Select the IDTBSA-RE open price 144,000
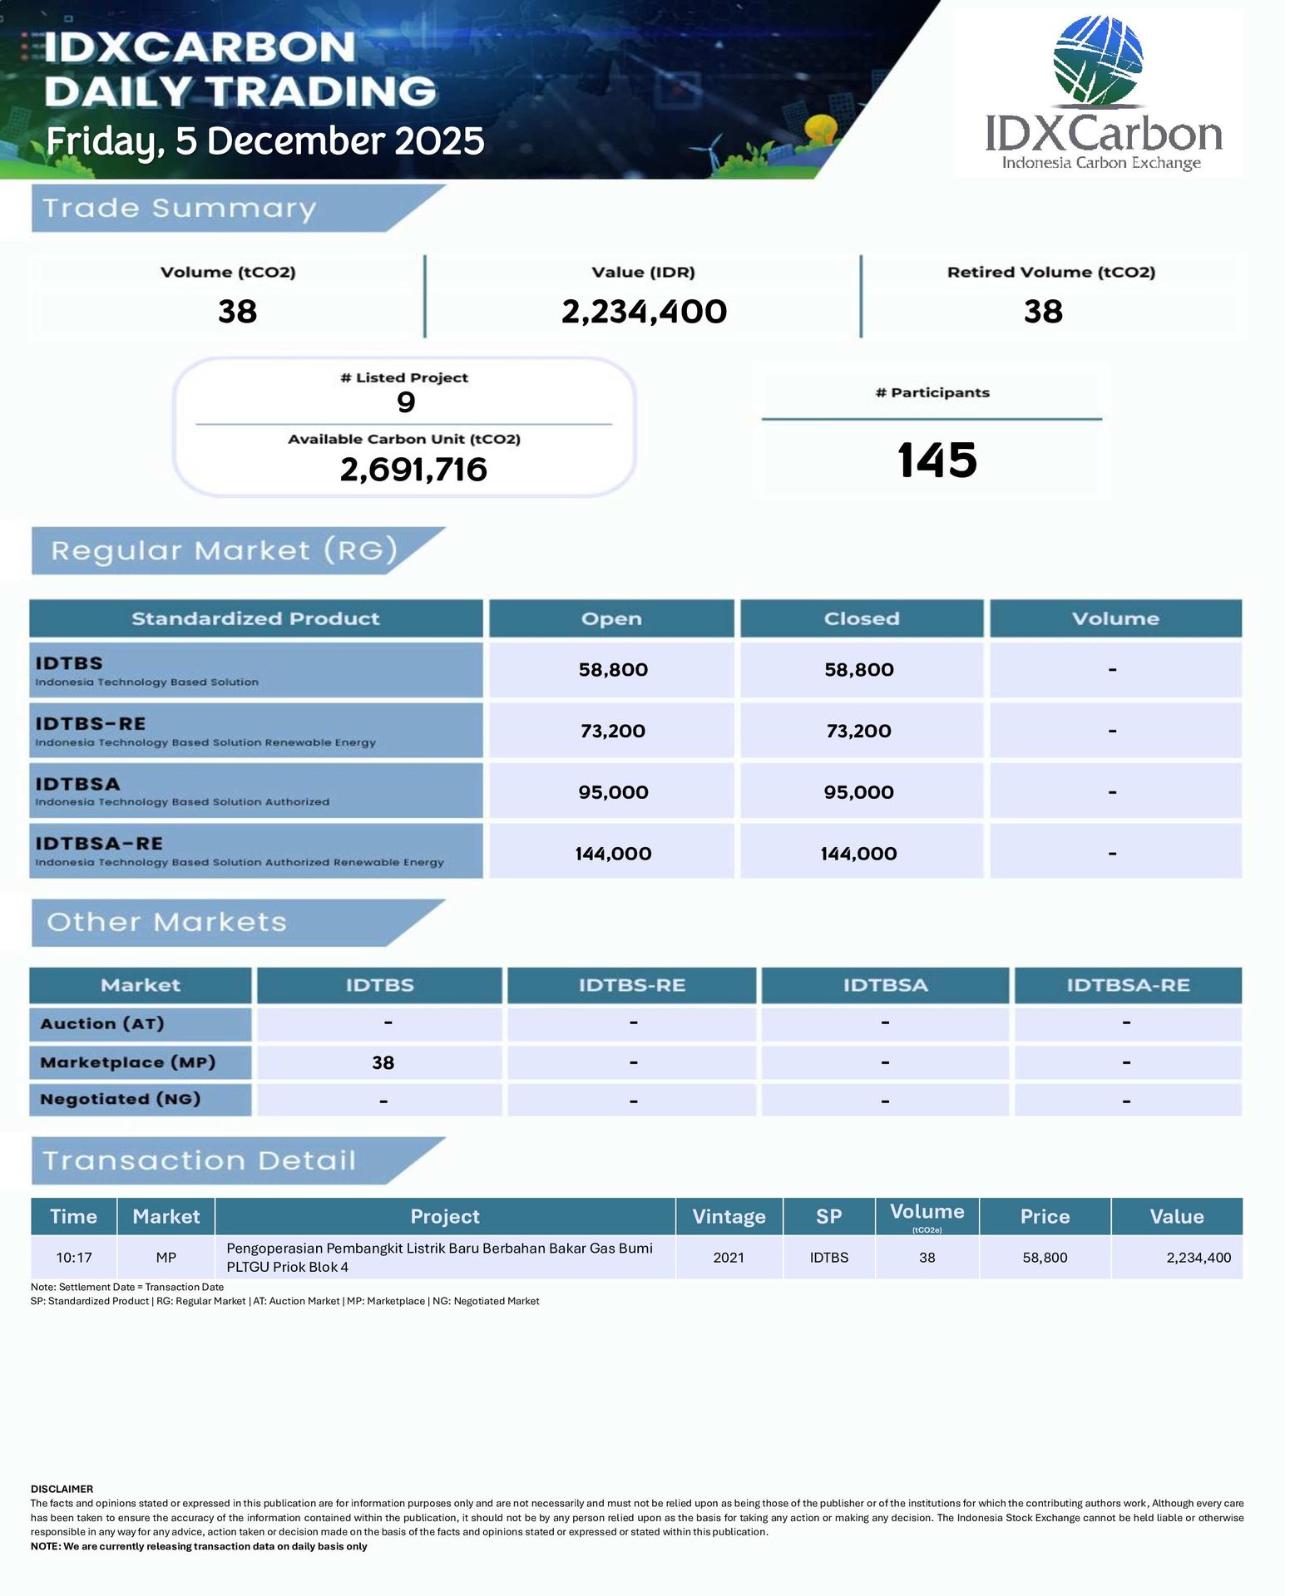Image resolution: width=1290 pixels, height=1596 pixels. pos(612,853)
